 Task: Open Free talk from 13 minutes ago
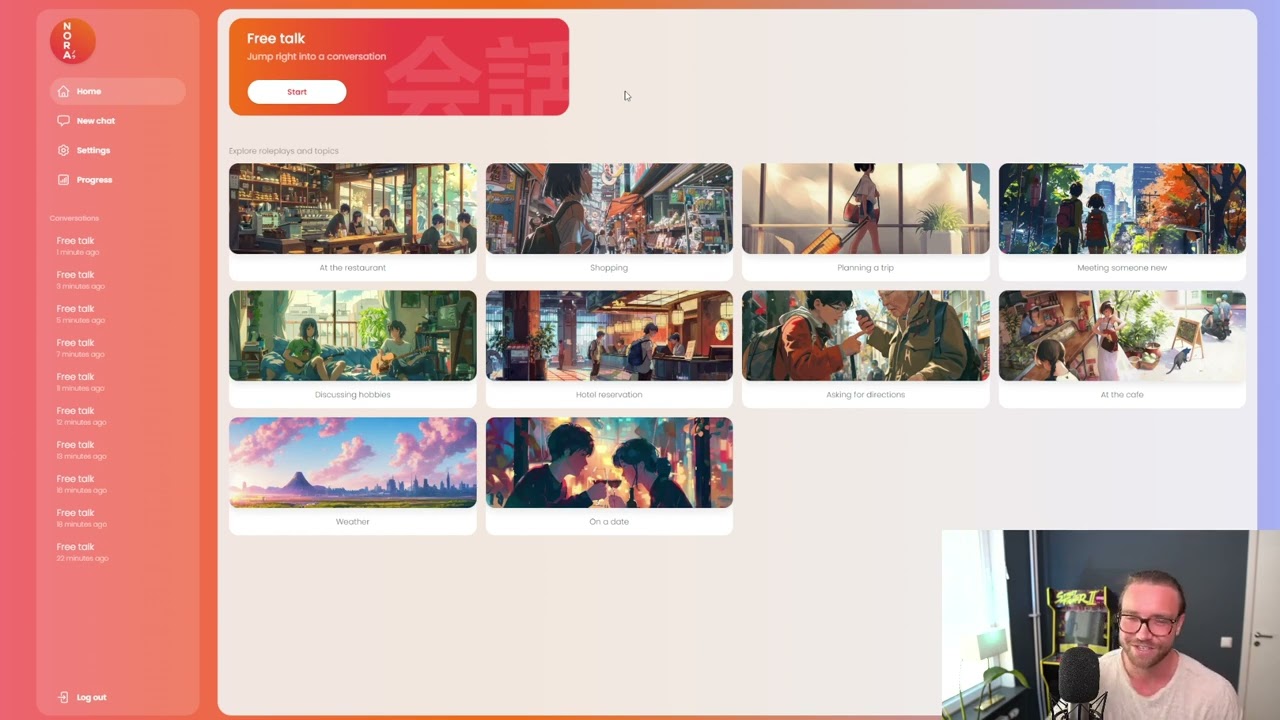click(x=80, y=450)
